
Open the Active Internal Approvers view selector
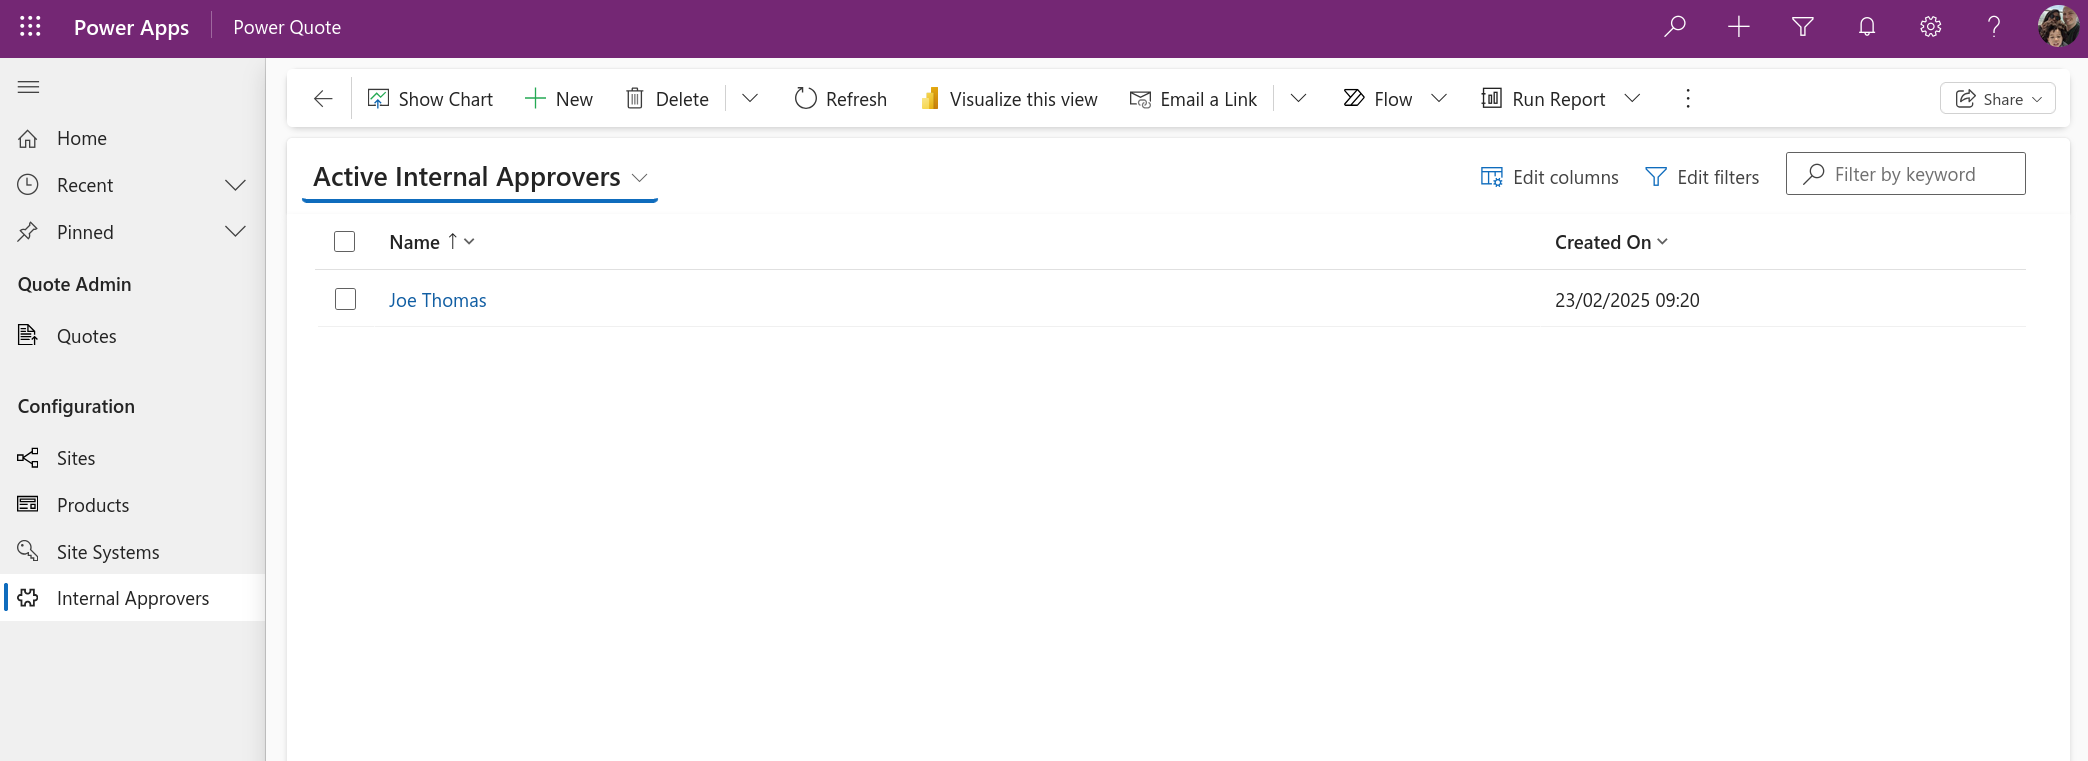(x=480, y=177)
